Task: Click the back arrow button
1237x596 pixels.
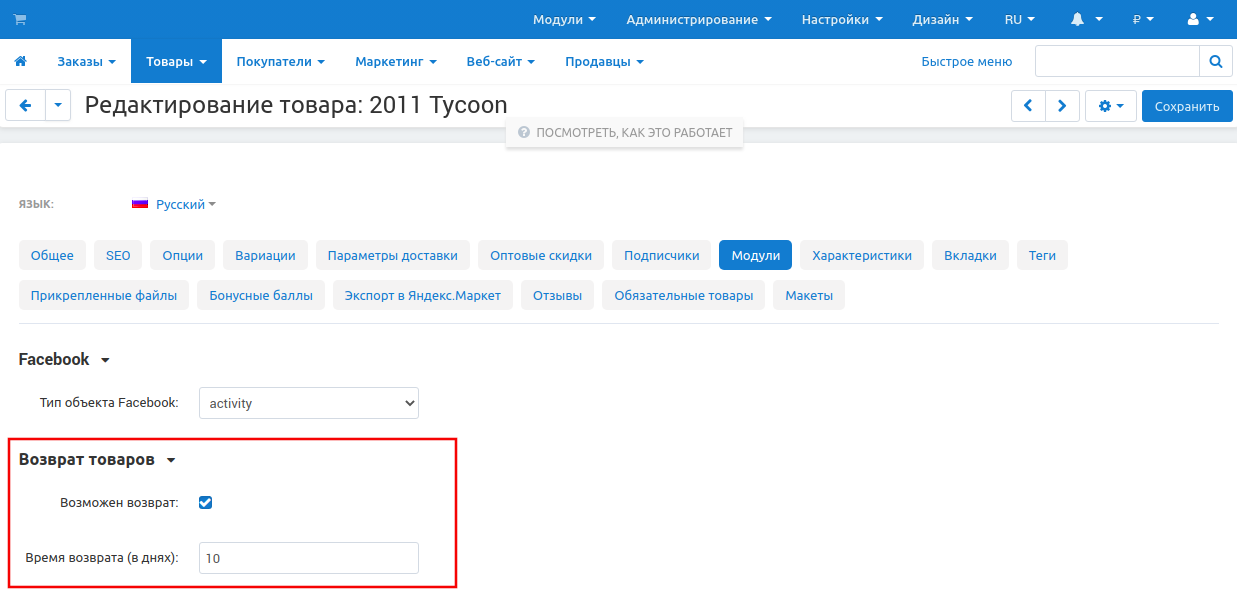Action: (x=26, y=106)
